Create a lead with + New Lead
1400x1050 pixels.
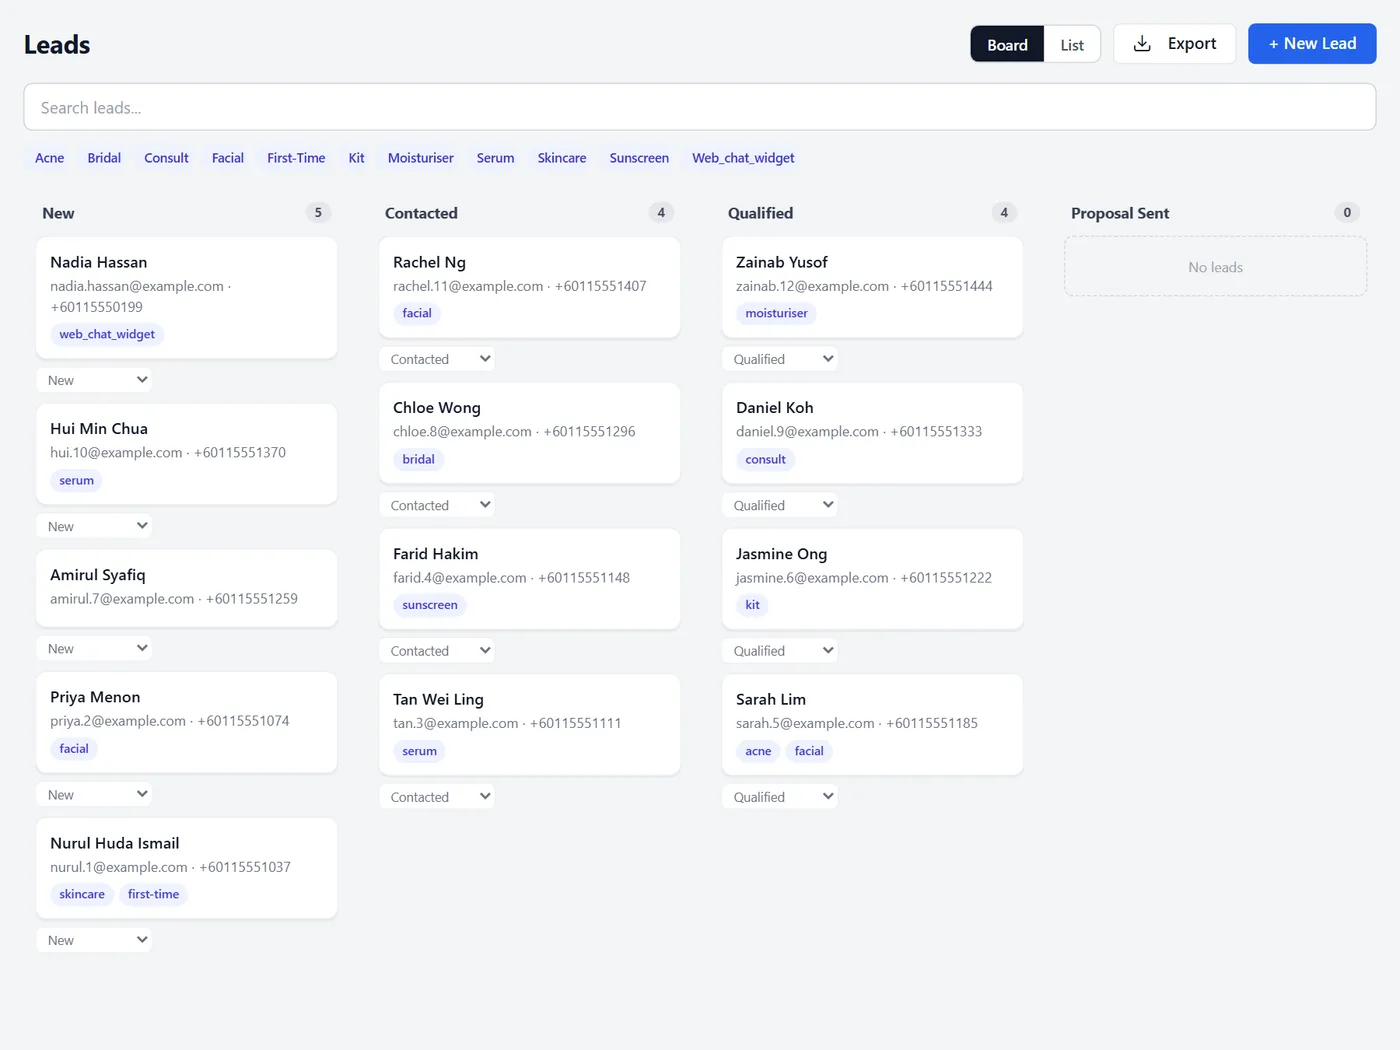tap(1312, 44)
